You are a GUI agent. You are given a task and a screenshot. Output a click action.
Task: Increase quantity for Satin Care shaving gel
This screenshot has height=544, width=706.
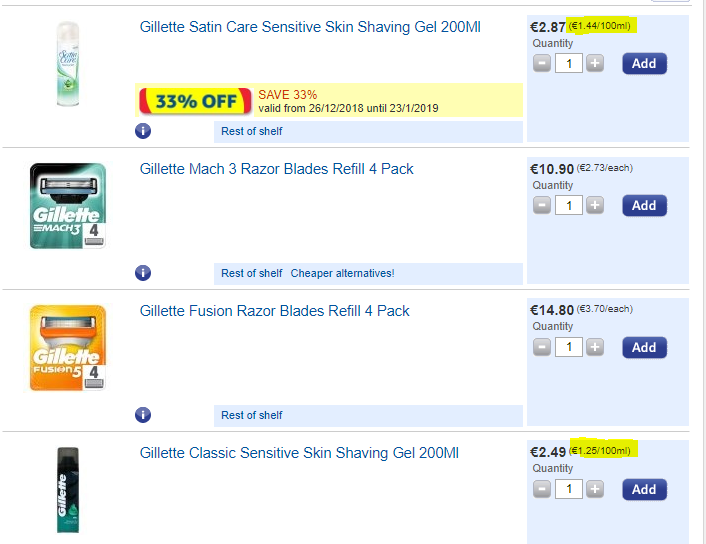(595, 64)
